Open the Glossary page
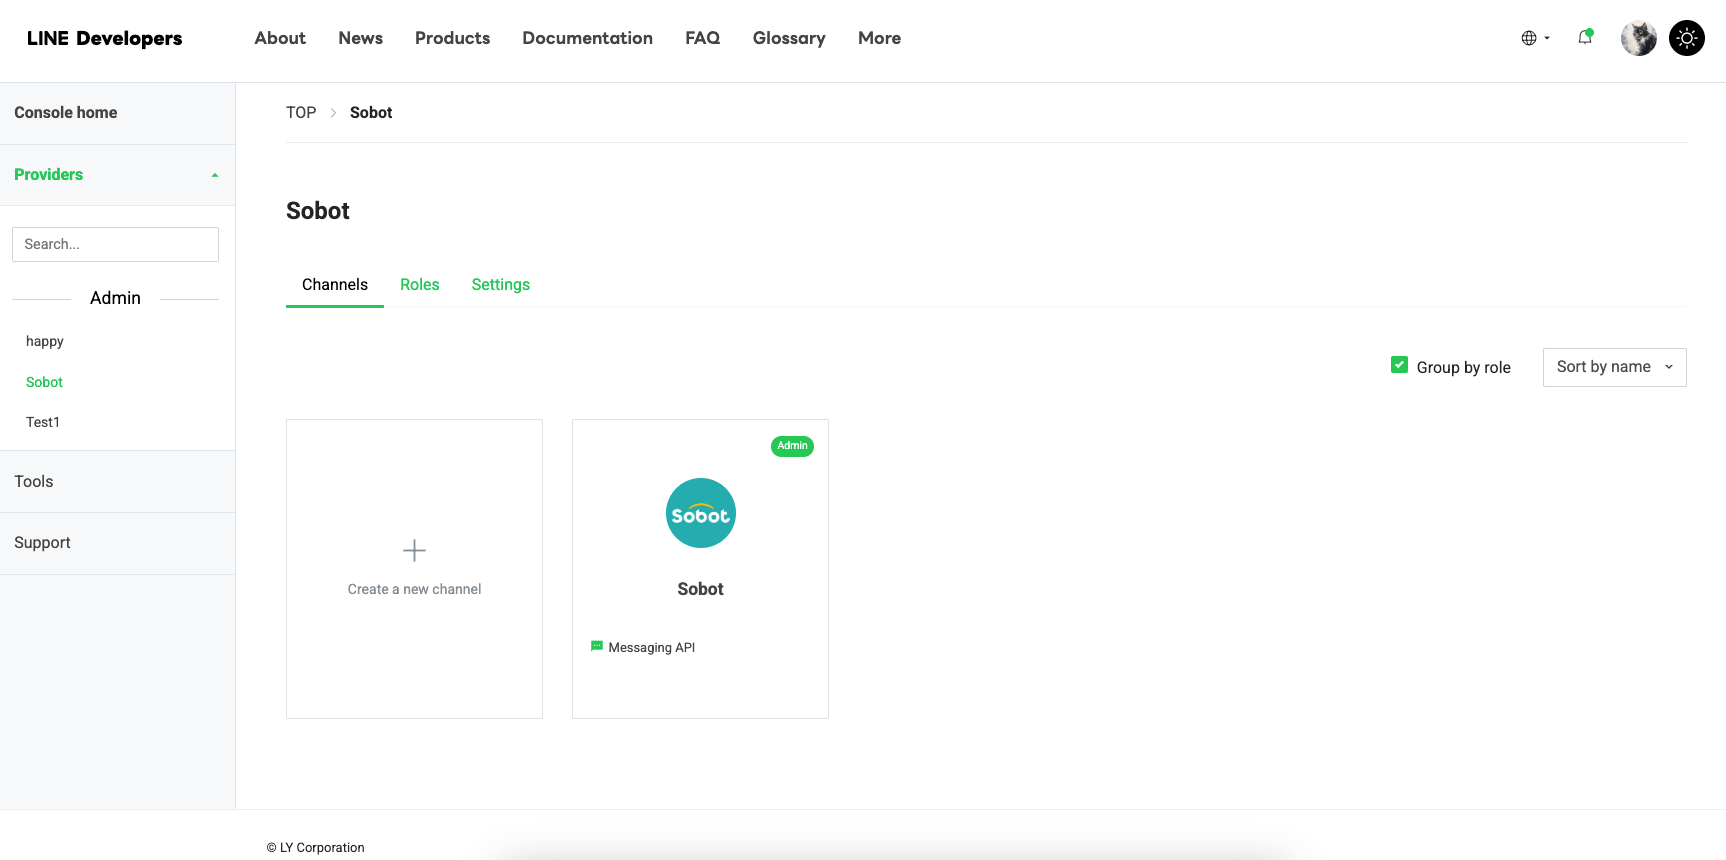 click(x=789, y=38)
